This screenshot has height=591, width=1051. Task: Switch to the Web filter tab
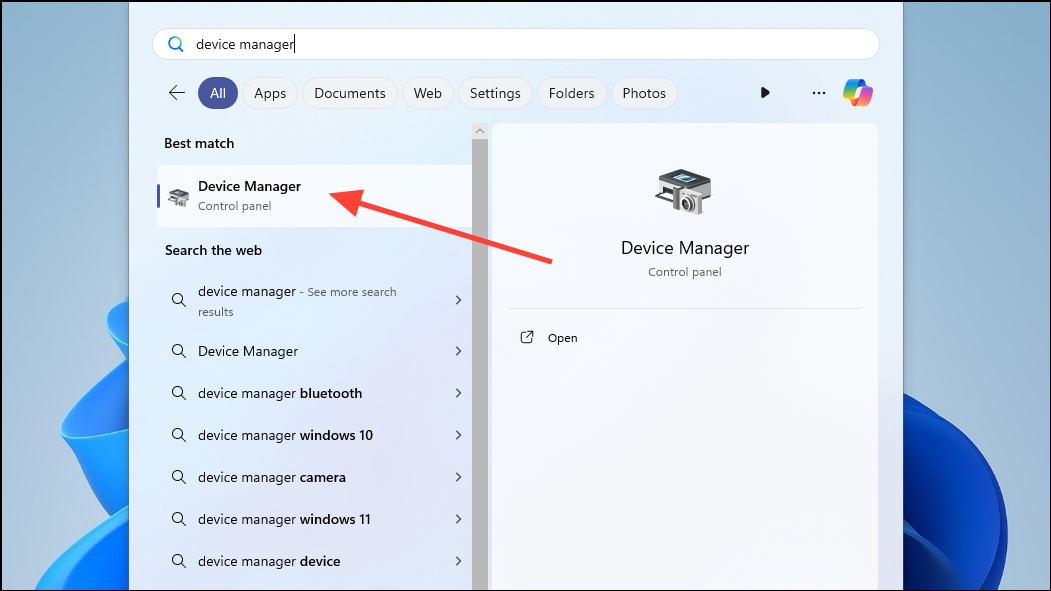(428, 93)
